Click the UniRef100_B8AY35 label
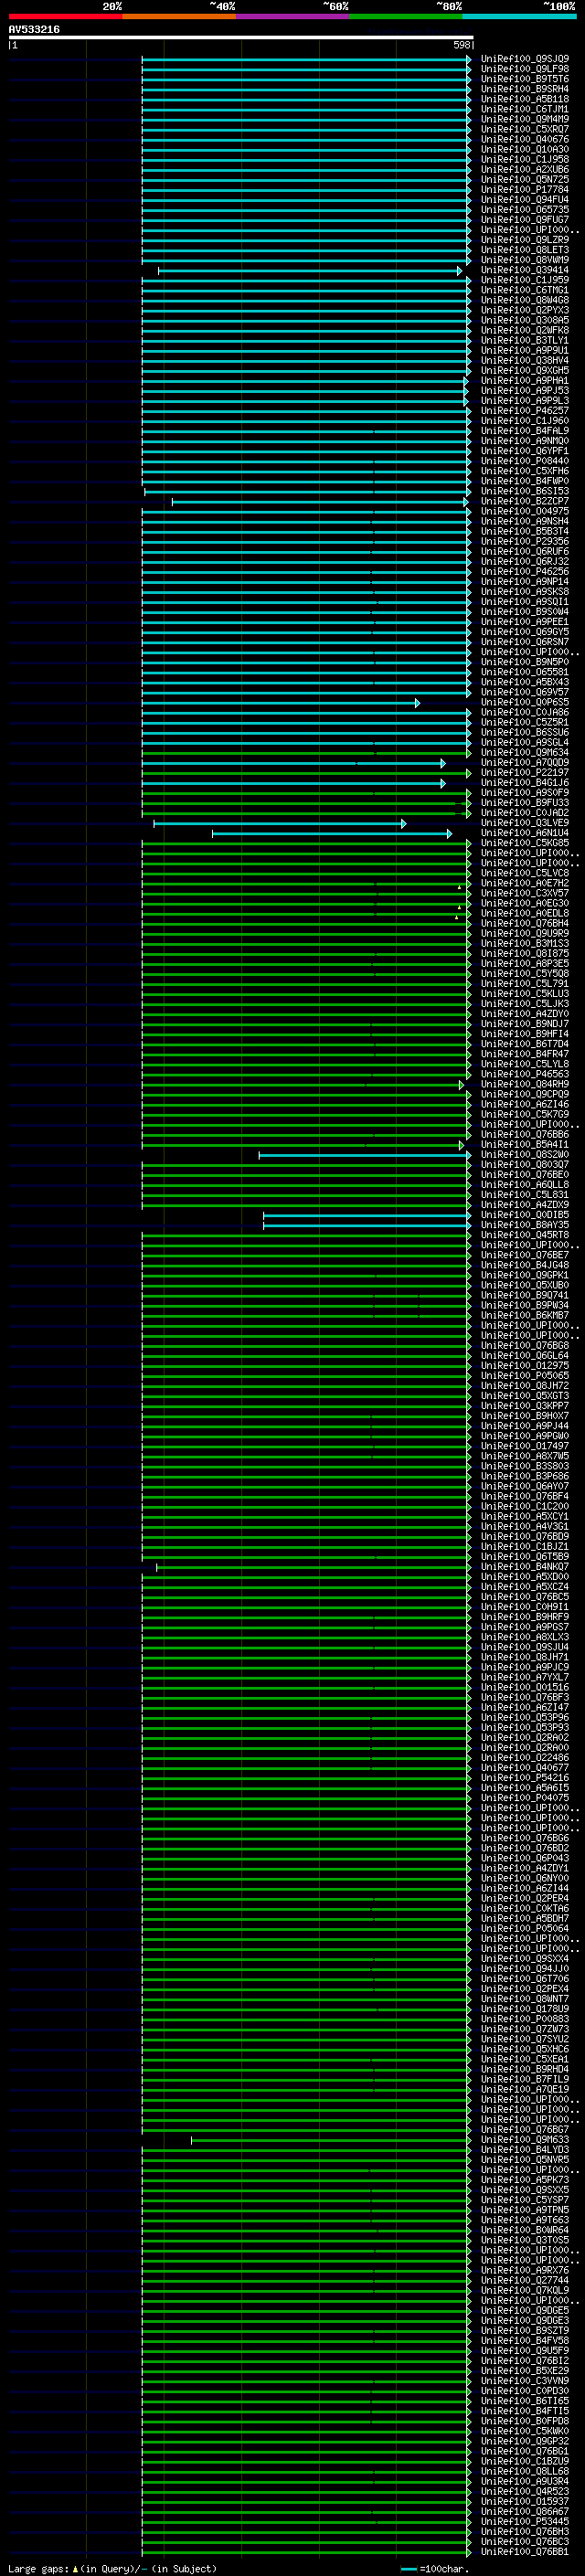 (525, 1225)
